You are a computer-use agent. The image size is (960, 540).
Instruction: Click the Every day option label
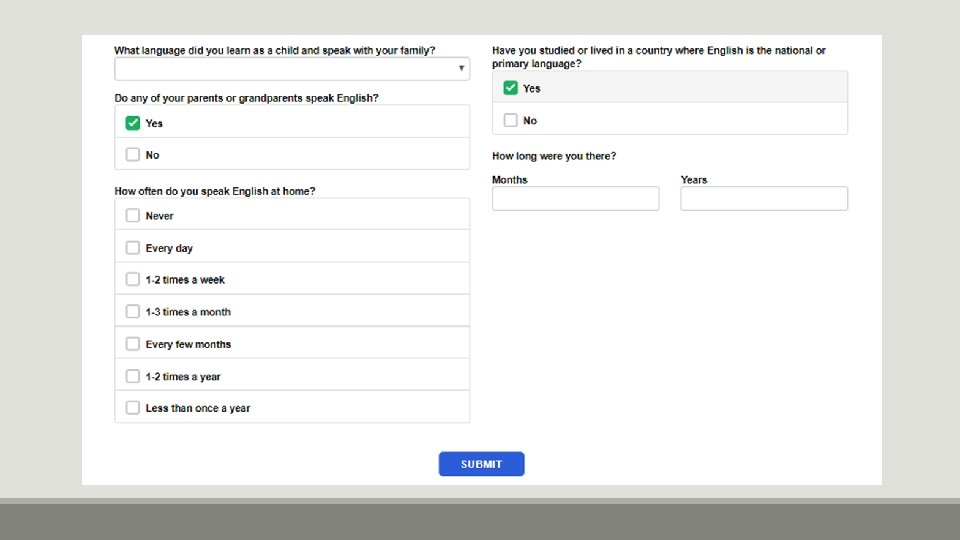coord(169,248)
